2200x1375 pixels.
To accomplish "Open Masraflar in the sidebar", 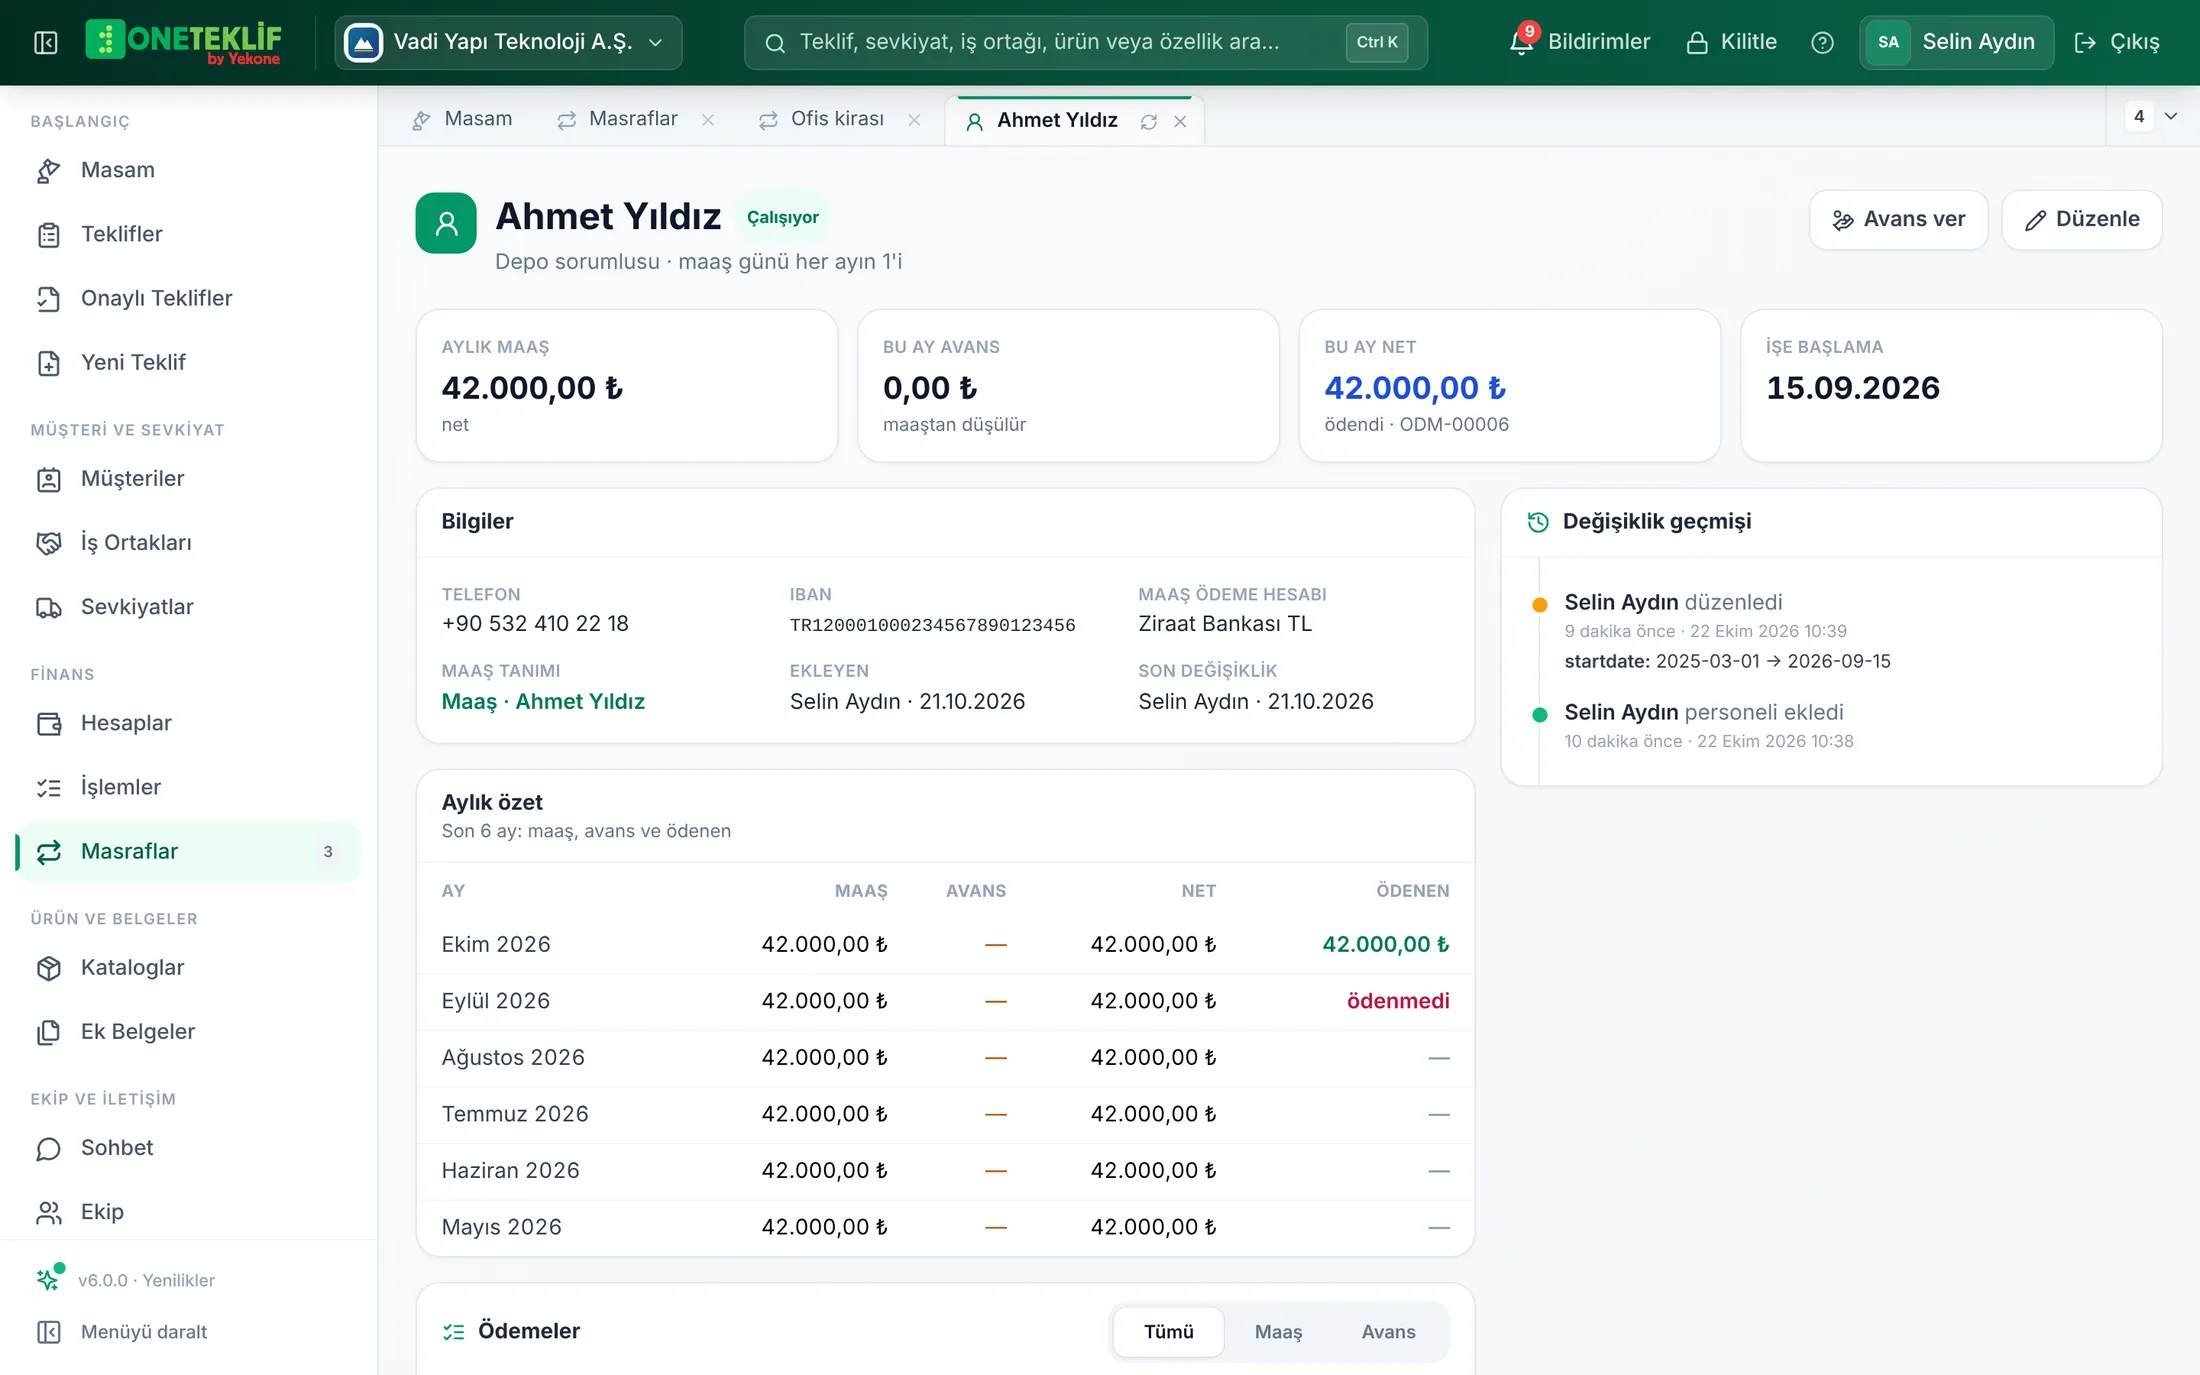I will pos(188,852).
